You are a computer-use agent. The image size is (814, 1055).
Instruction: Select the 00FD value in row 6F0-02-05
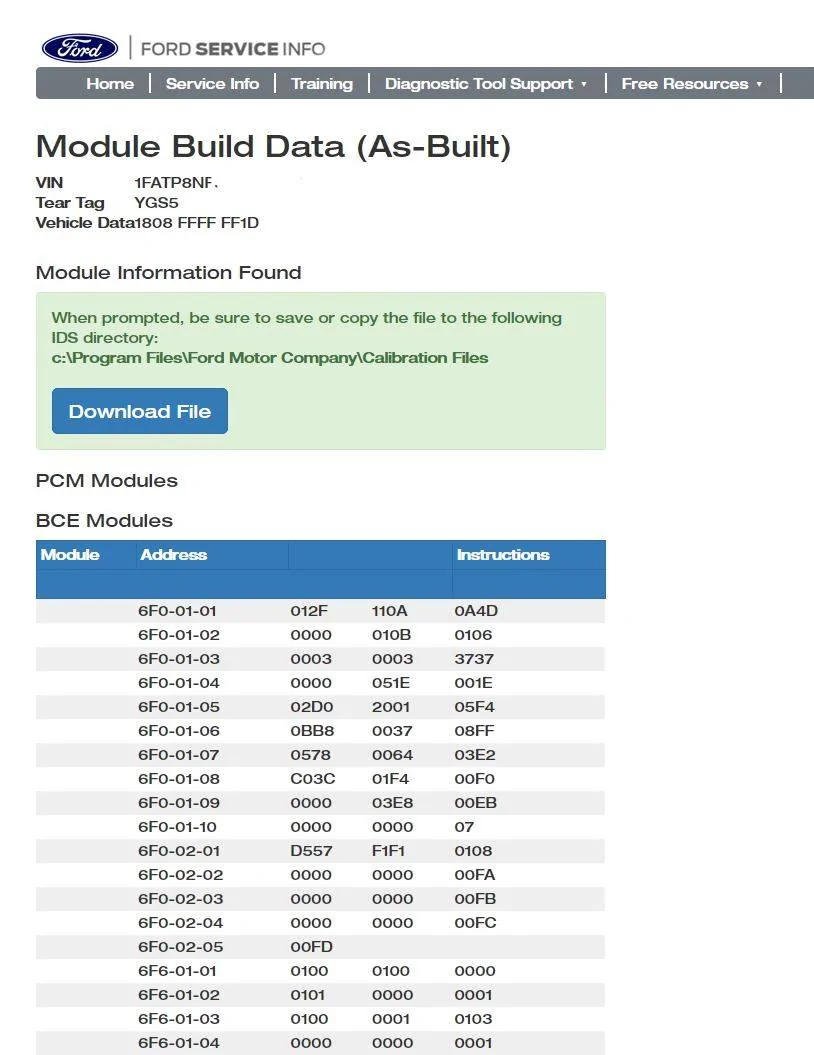(311, 947)
